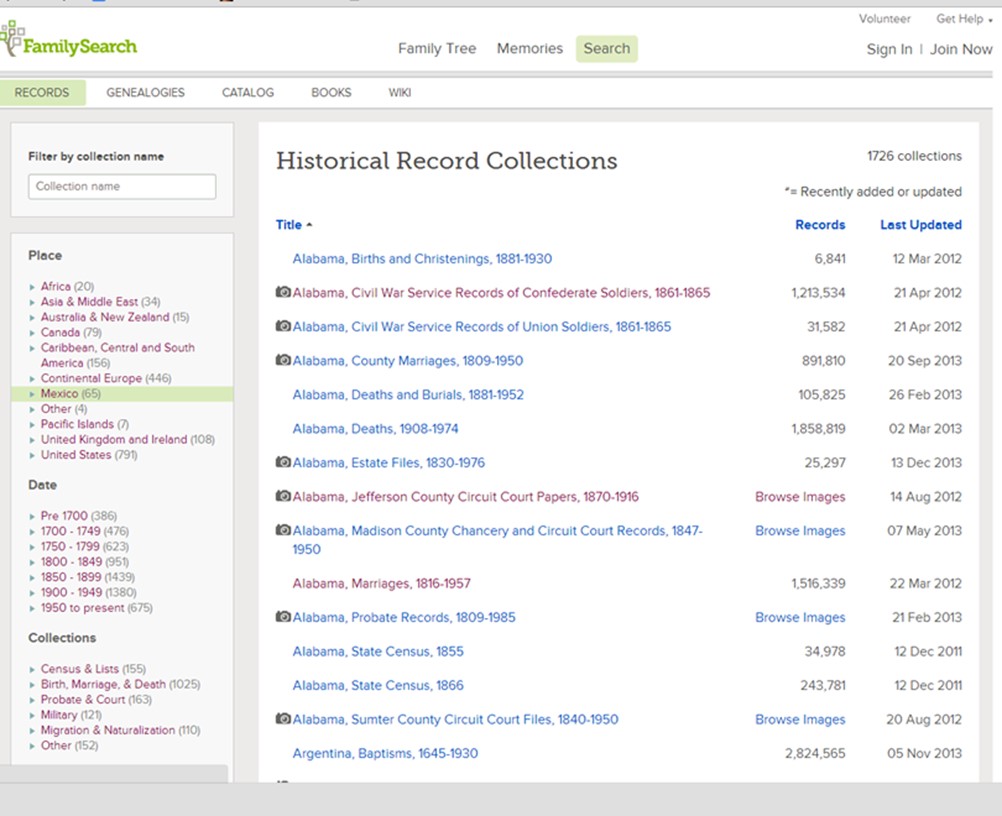The height and width of the screenshot is (816, 1002).
Task: Open Alabama Union Soldiers service records collection
Action: tap(482, 327)
